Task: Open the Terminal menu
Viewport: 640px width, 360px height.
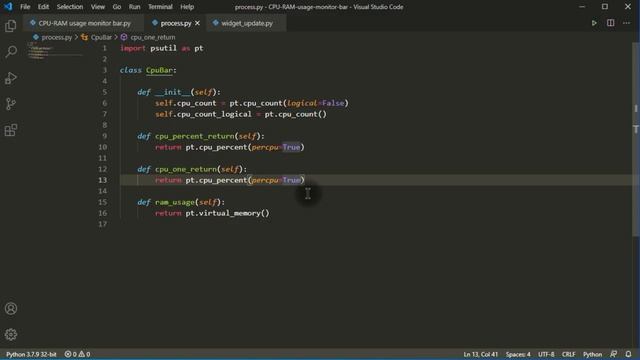Action: tap(160, 7)
